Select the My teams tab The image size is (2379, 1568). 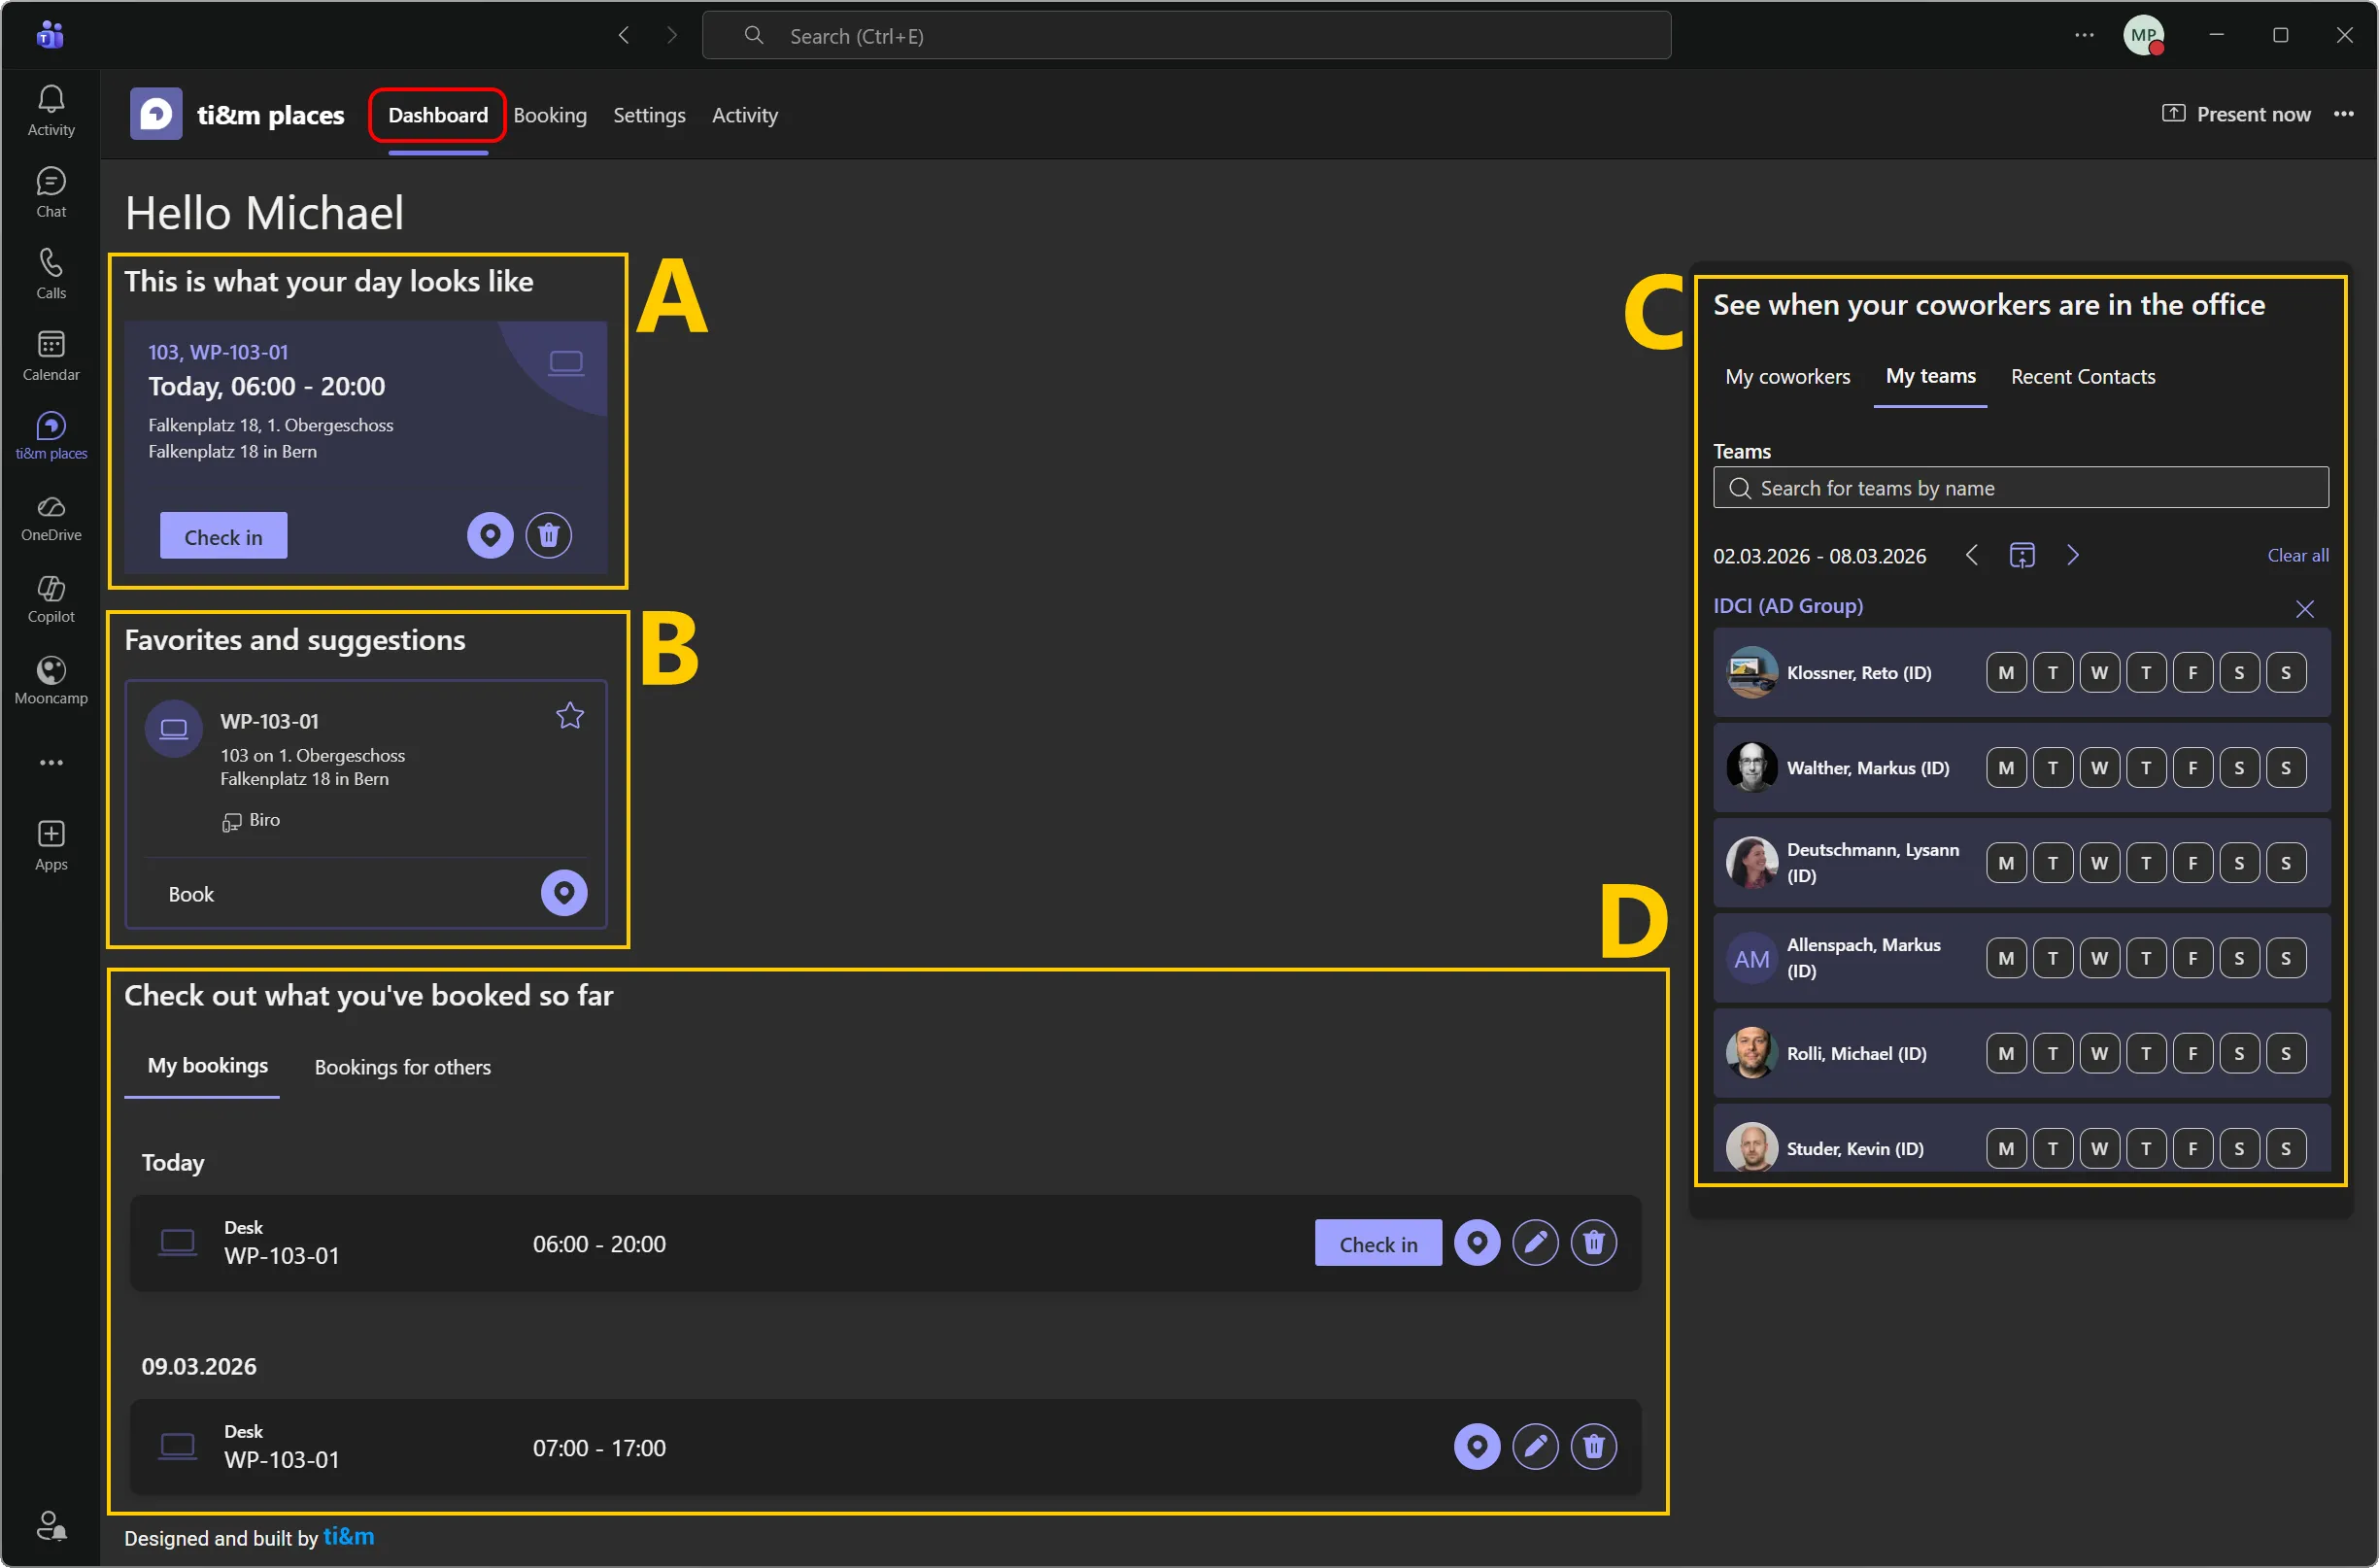[x=1930, y=377]
